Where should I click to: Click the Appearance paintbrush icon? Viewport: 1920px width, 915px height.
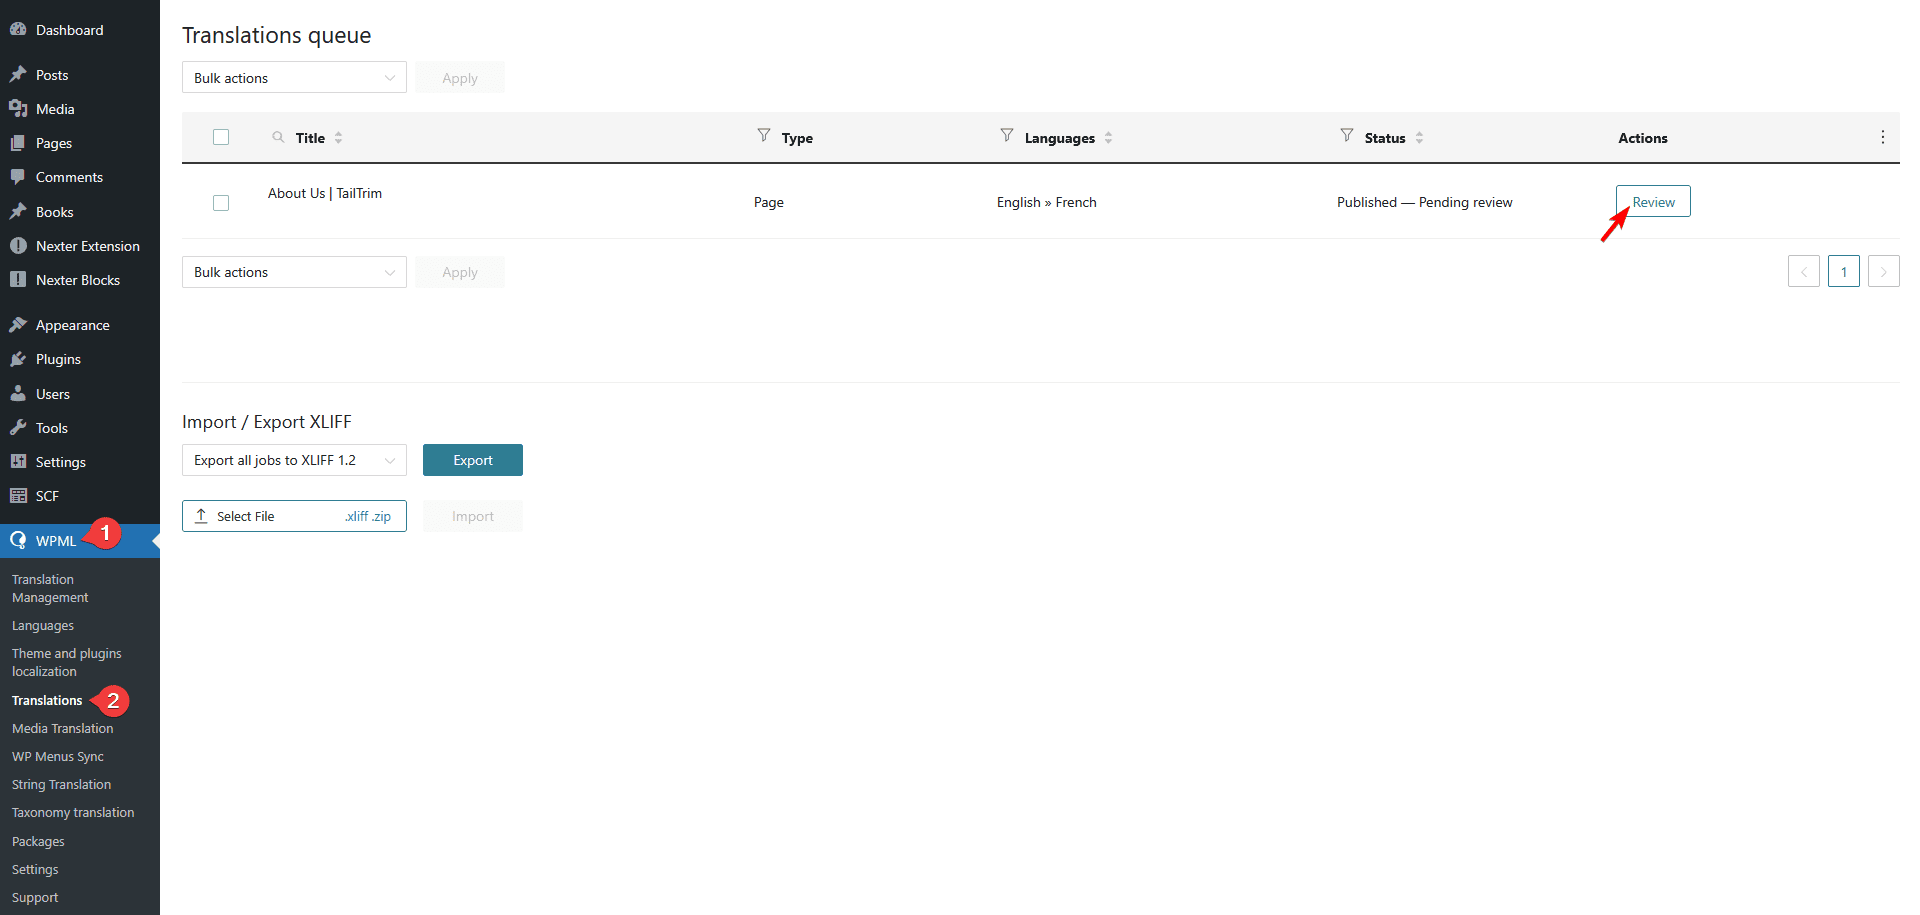click(18, 324)
